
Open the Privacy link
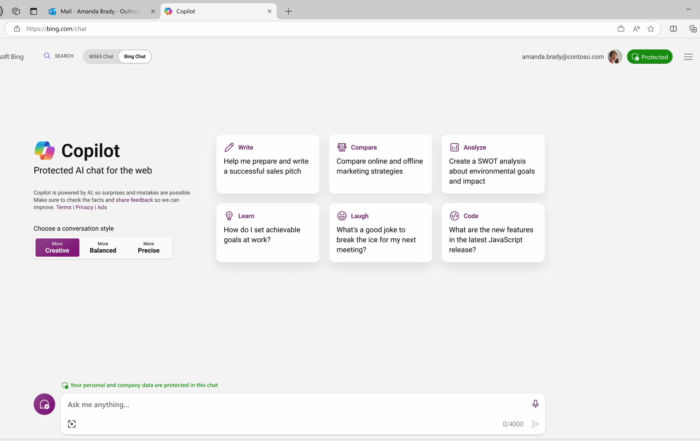click(84, 207)
